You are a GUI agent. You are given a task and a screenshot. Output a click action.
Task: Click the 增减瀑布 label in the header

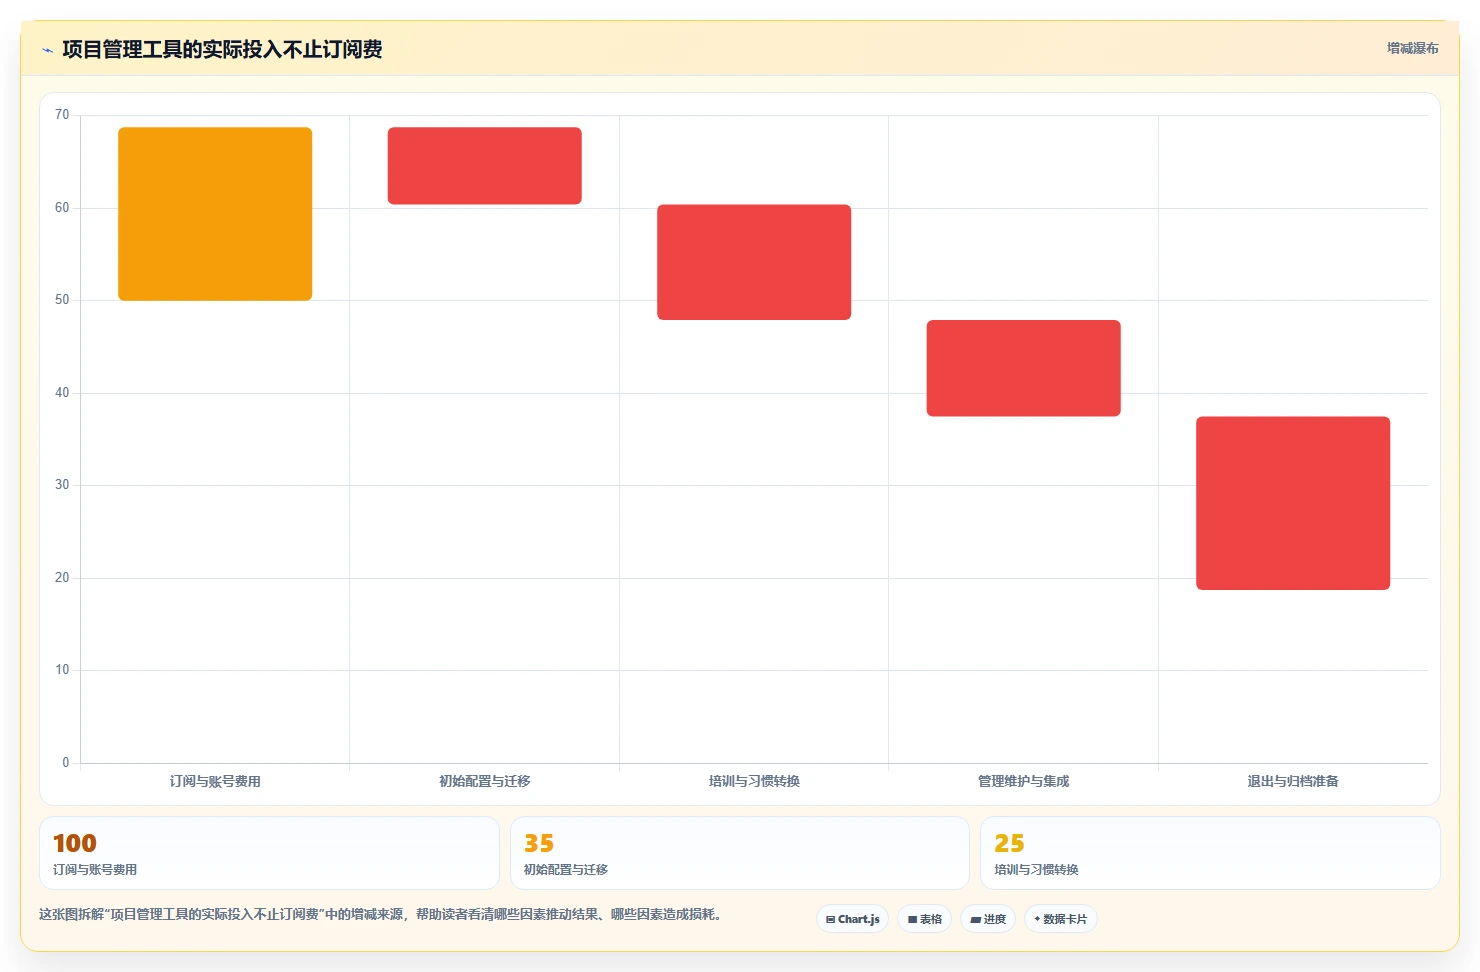coord(1412,48)
